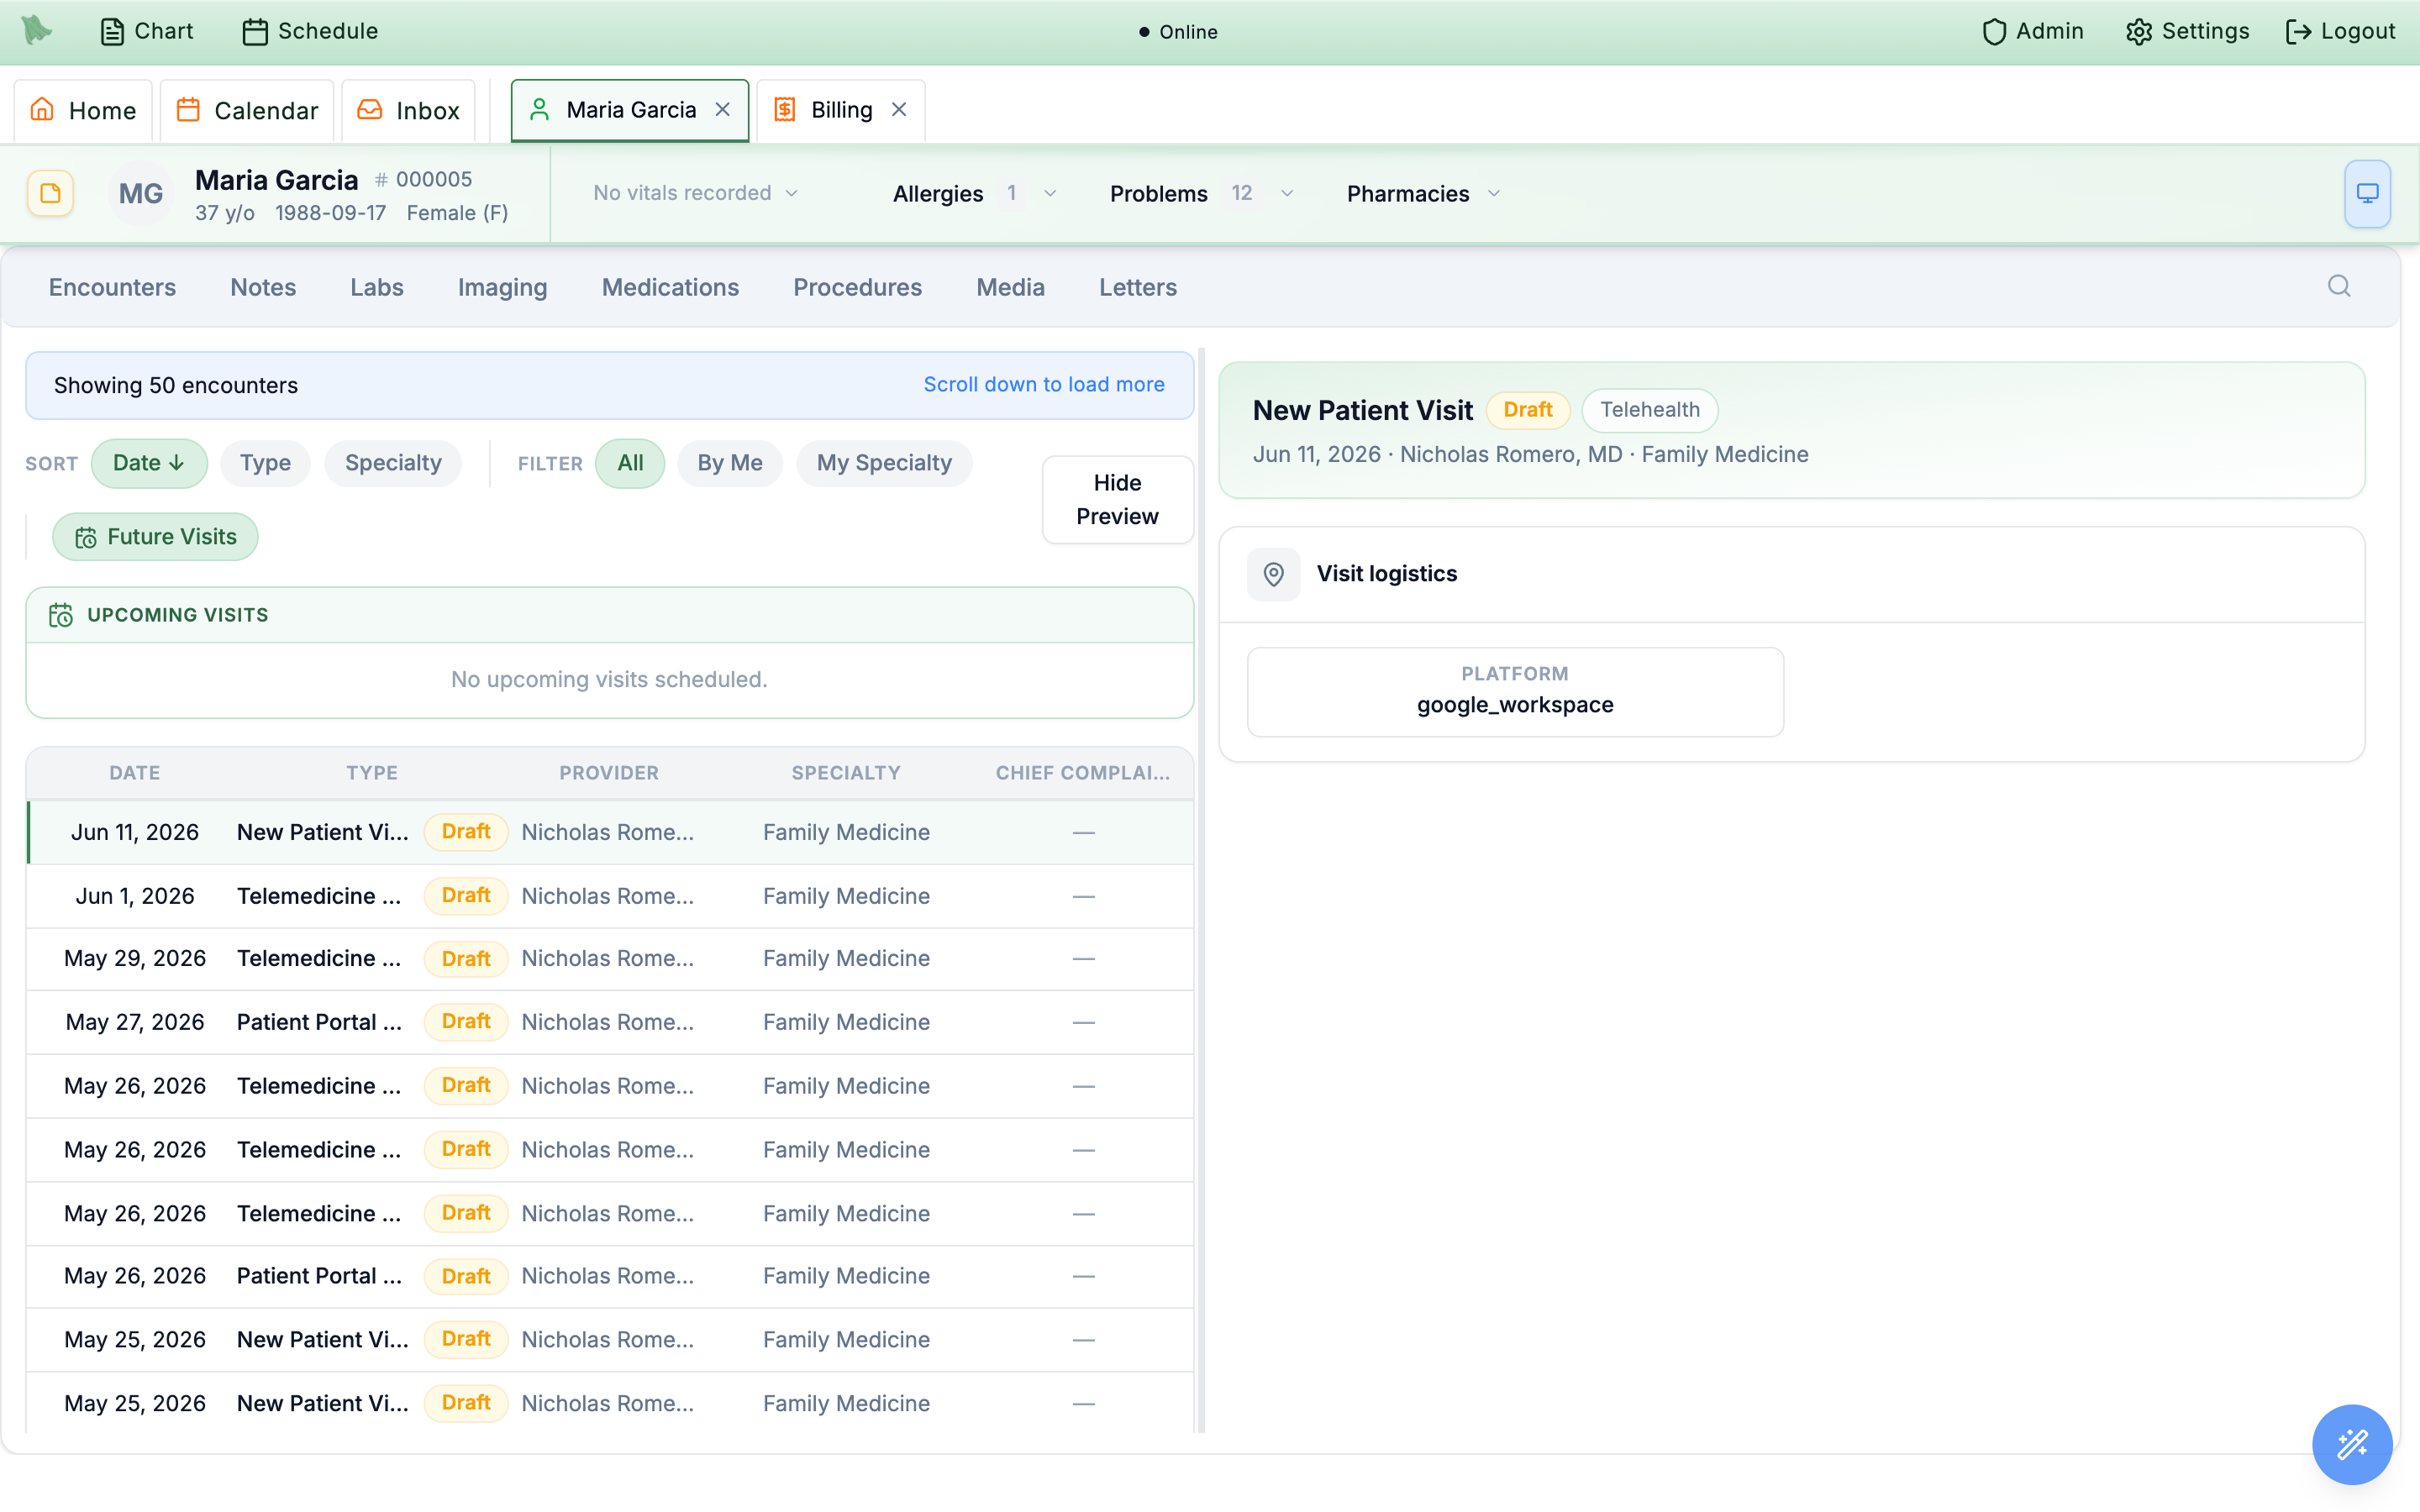Click the Upcoming Visits calendar icon
Image resolution: width=2420 pixels, height=1512 pixels.
tap(61, 615)
